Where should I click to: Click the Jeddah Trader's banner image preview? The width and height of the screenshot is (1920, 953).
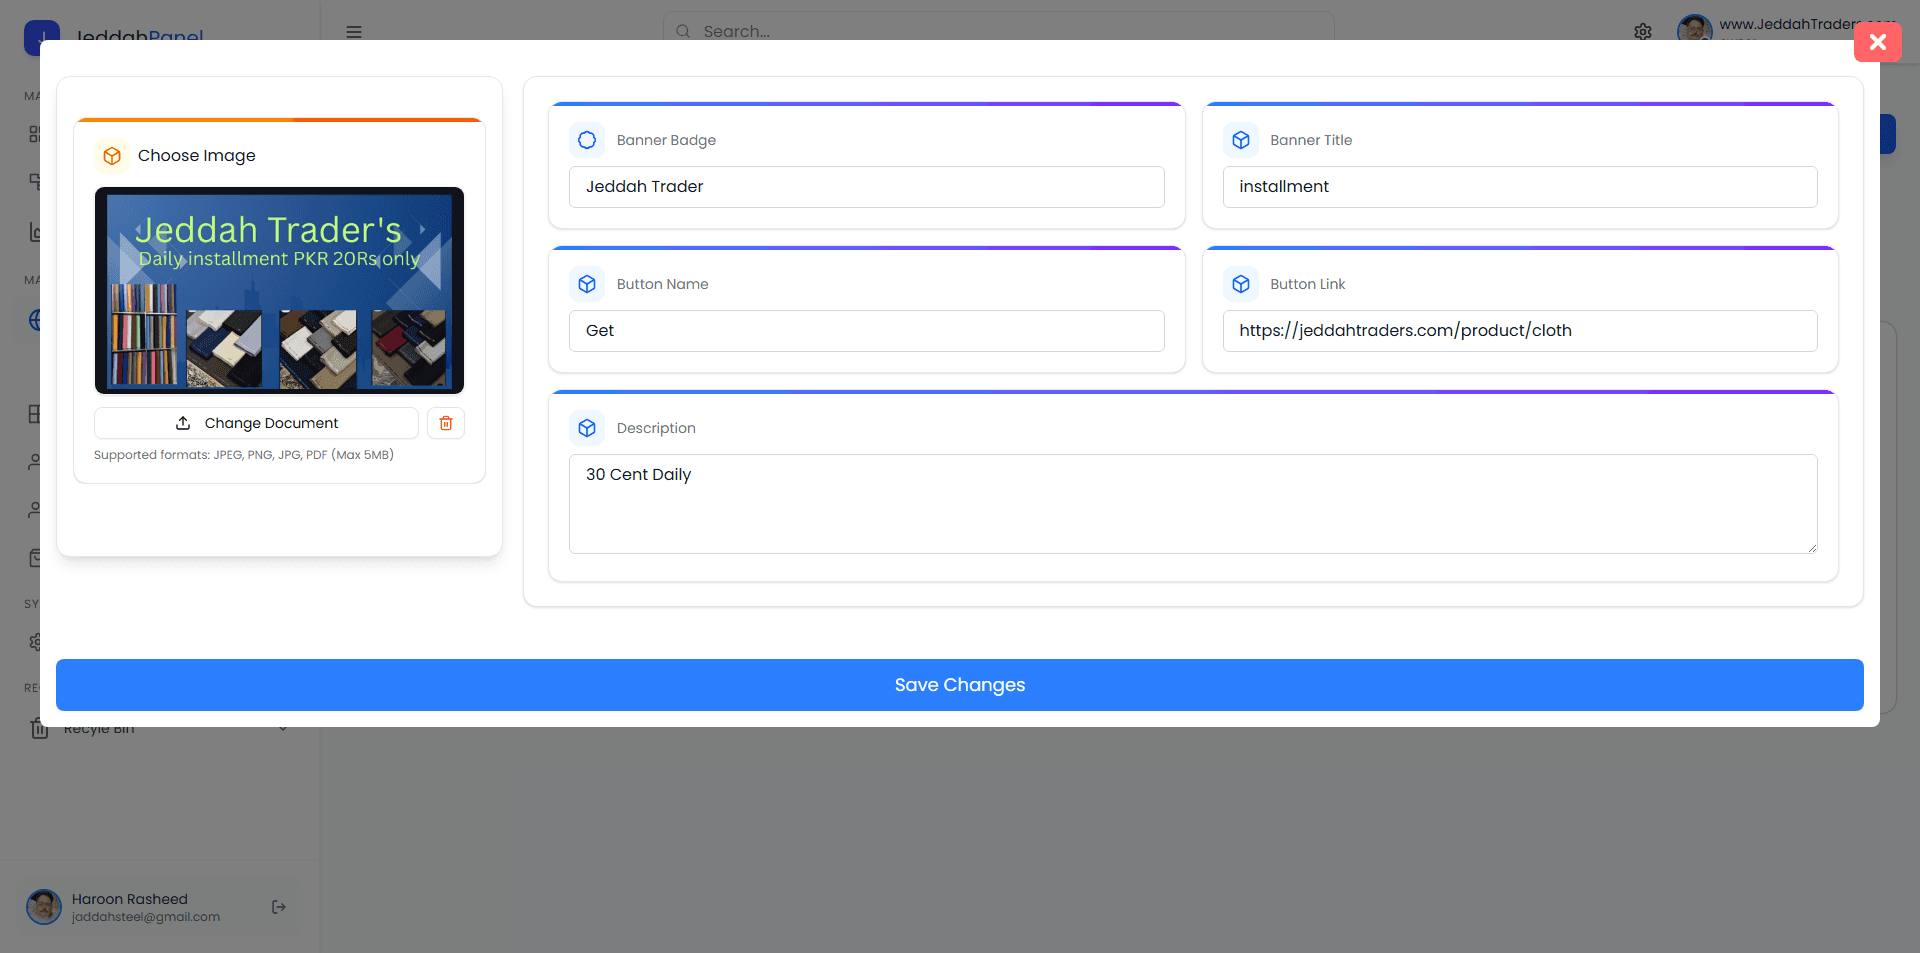(x=279, y=290)
